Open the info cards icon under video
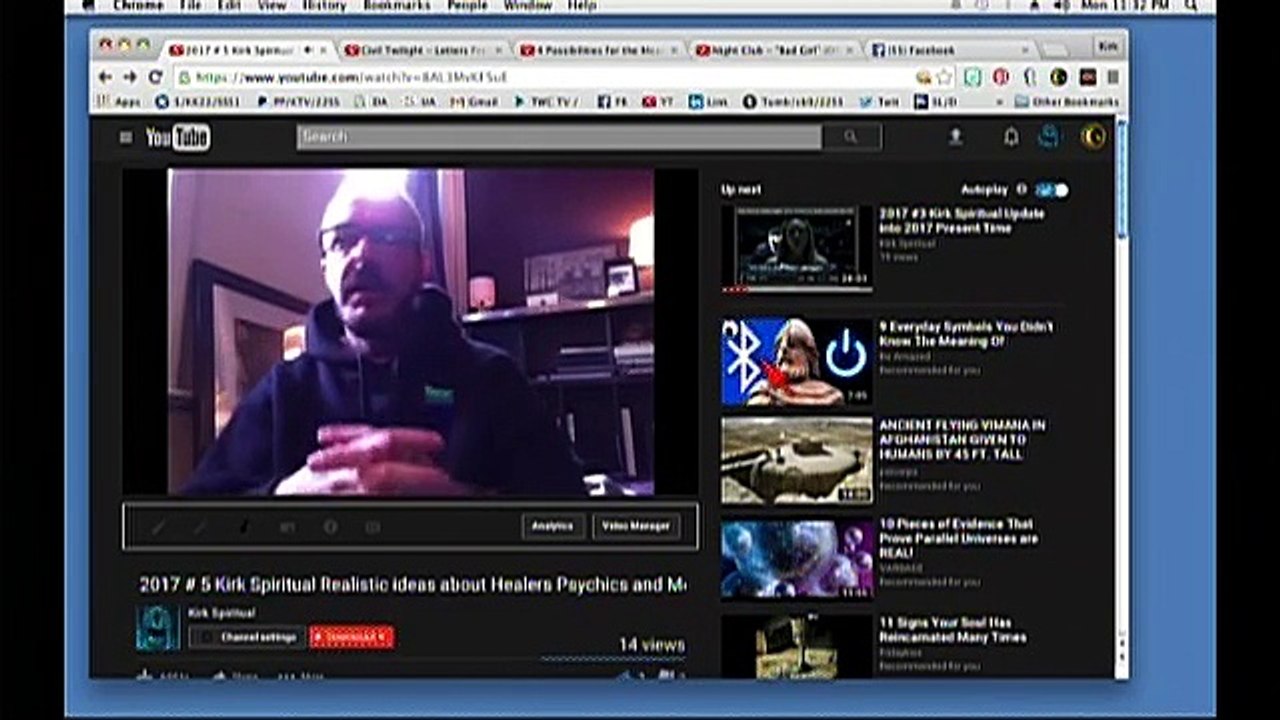This screenshot has width=1280, height=720. click(x=330, y=527)
